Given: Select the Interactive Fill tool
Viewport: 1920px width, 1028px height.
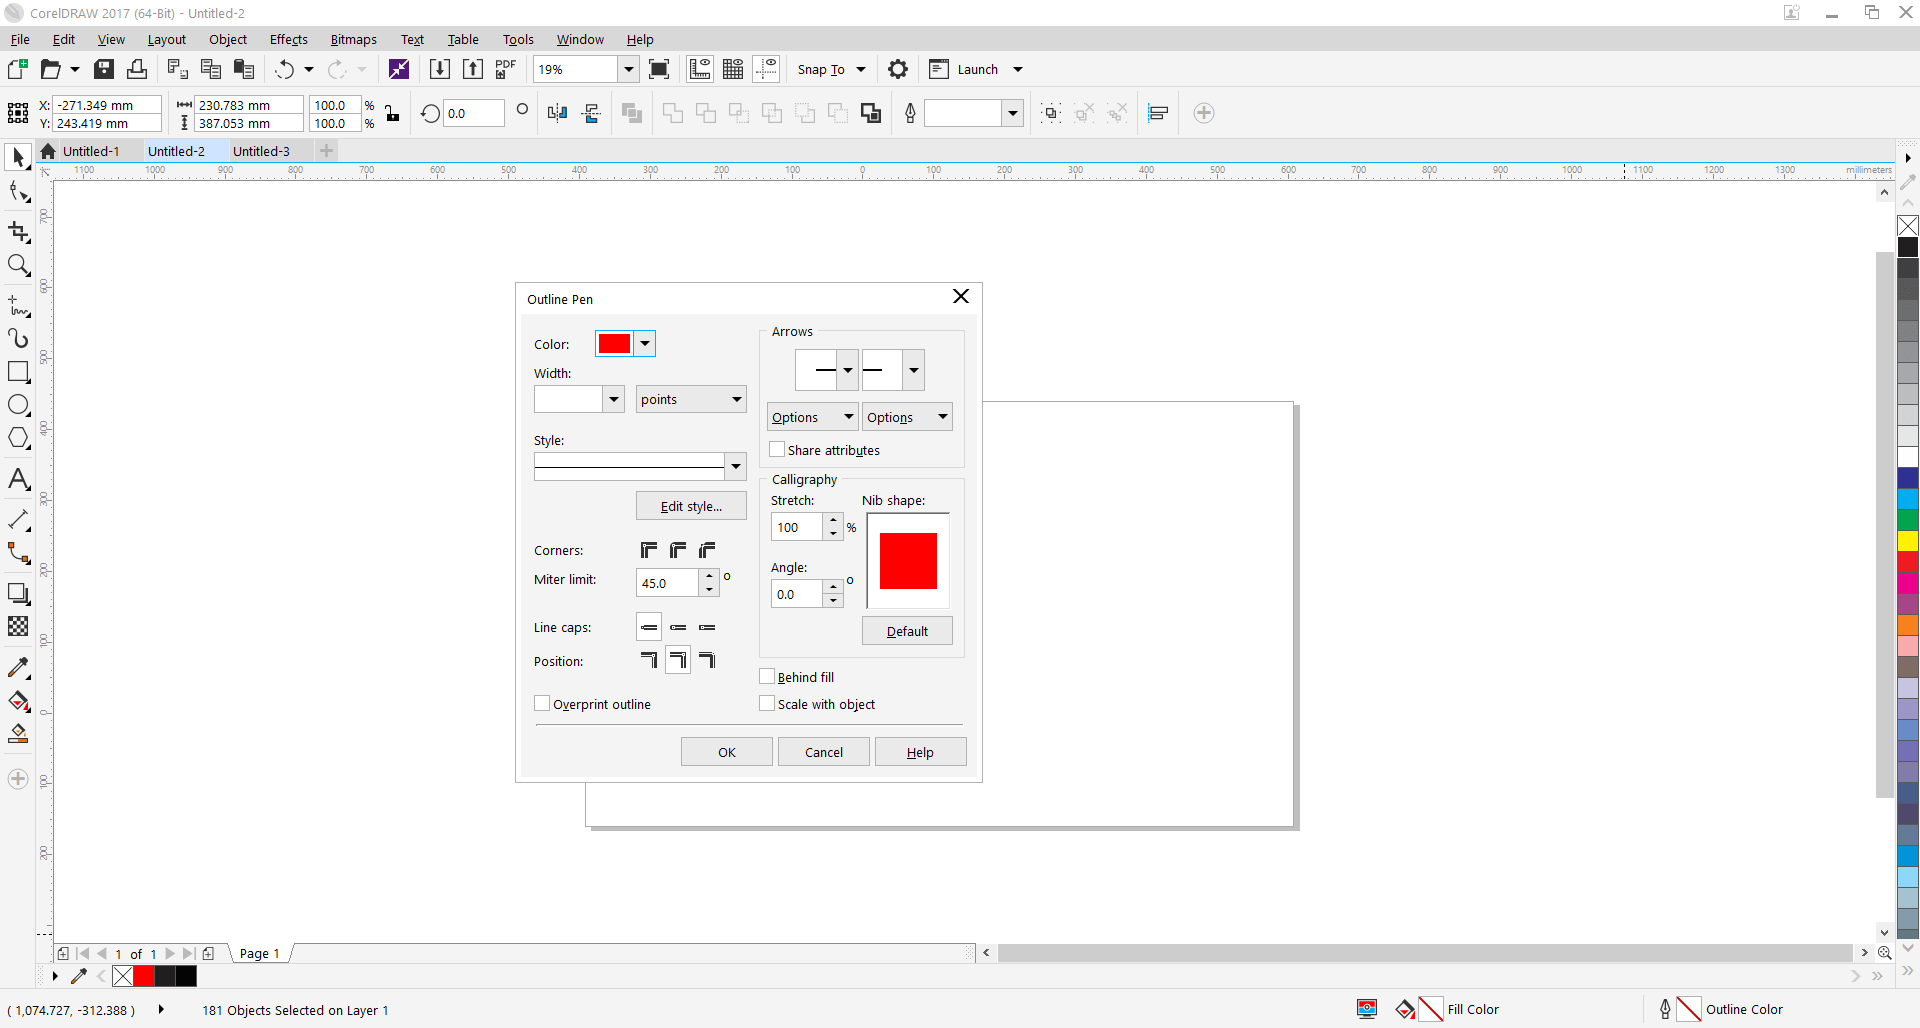Looking at the screenshot, I should (18, 701).
